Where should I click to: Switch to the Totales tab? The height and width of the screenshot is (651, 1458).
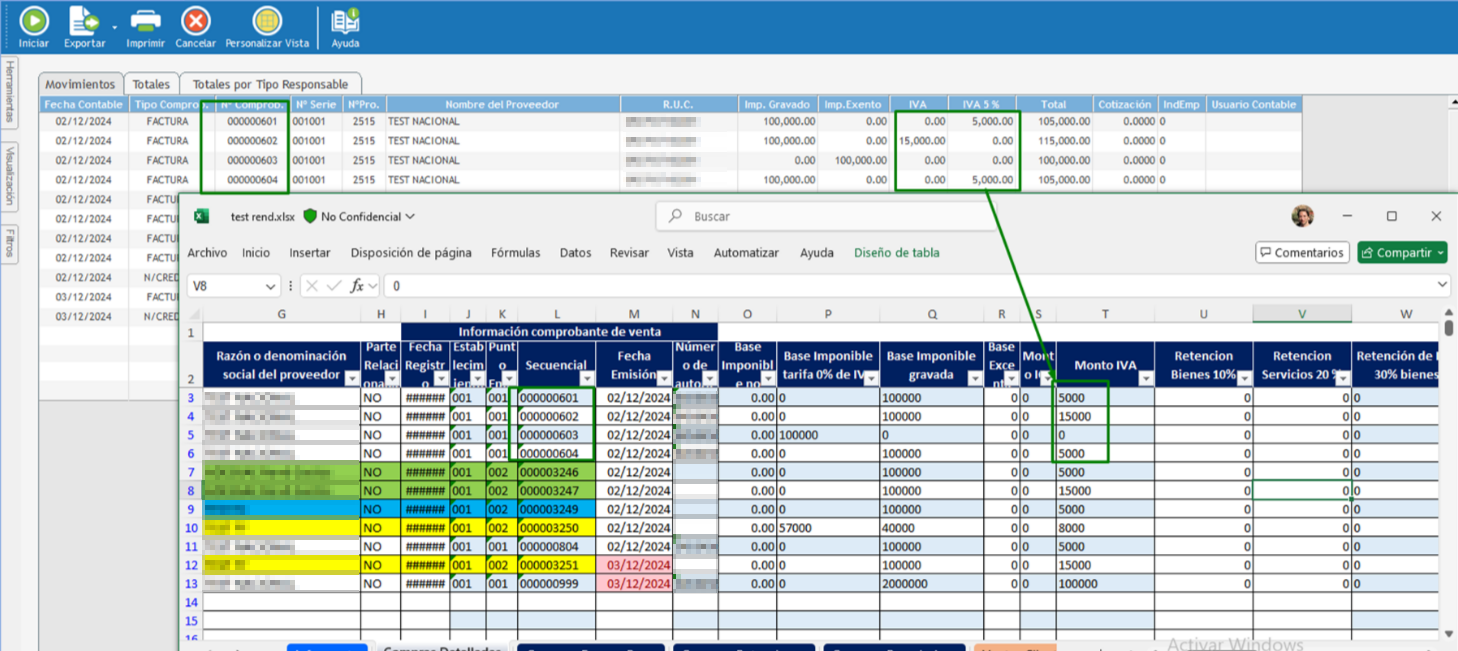151,84
